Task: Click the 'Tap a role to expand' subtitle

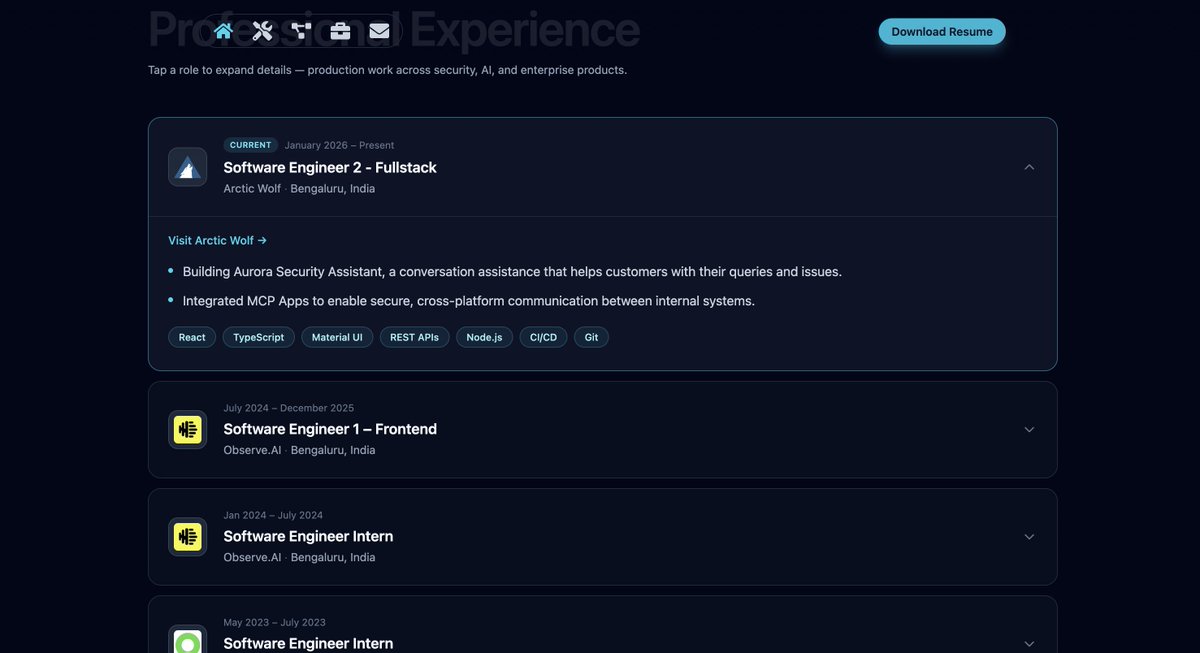Action: [388, 70]
